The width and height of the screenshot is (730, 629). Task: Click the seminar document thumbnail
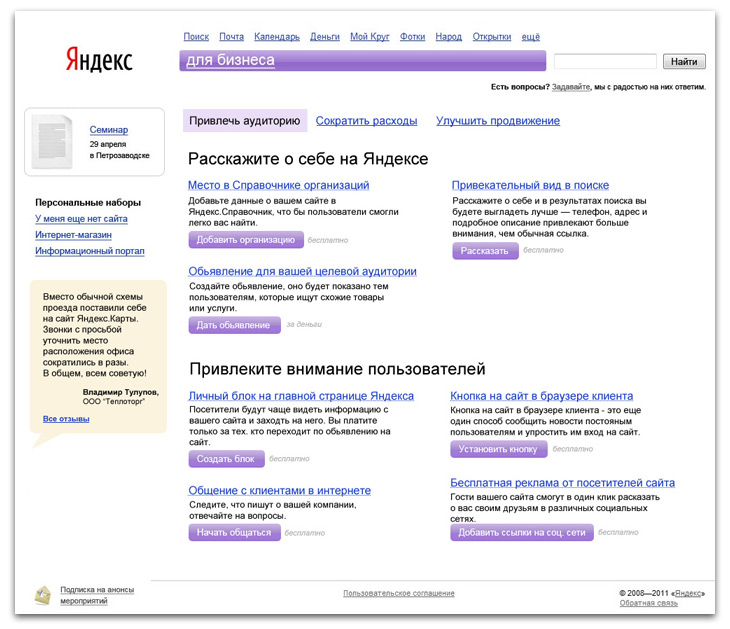[52, 142]
